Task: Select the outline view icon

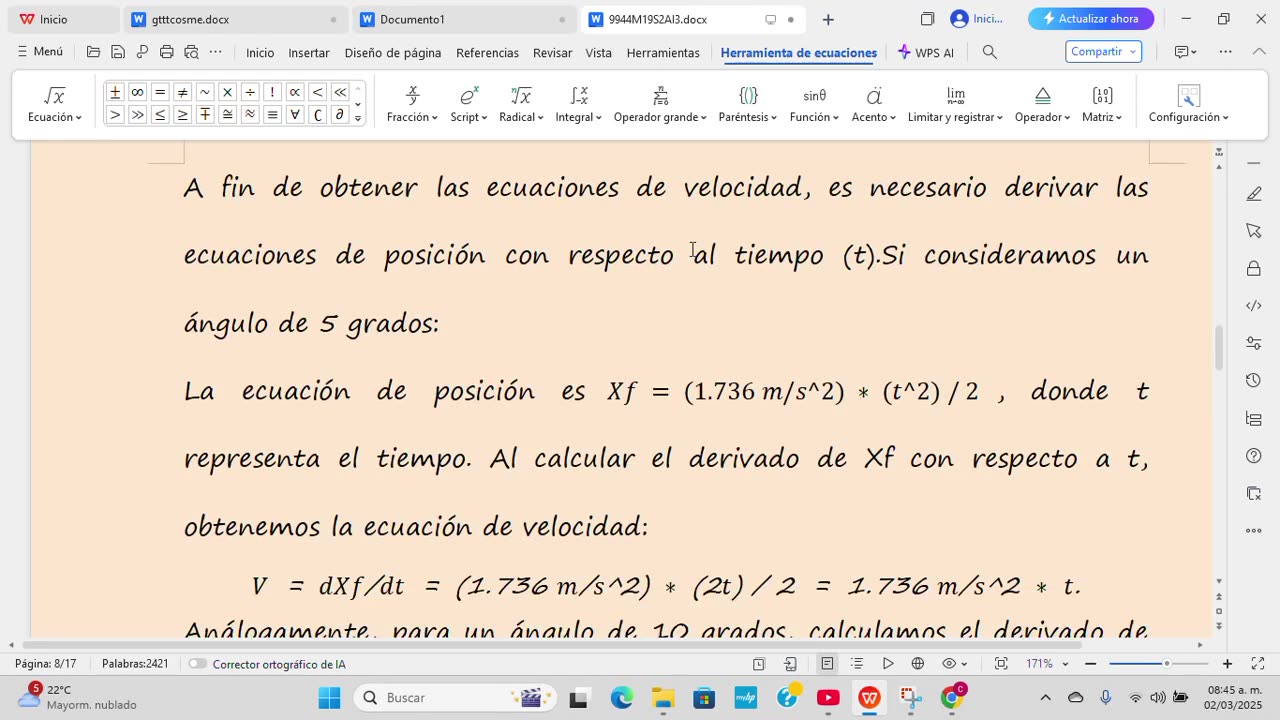Action: 857,664
